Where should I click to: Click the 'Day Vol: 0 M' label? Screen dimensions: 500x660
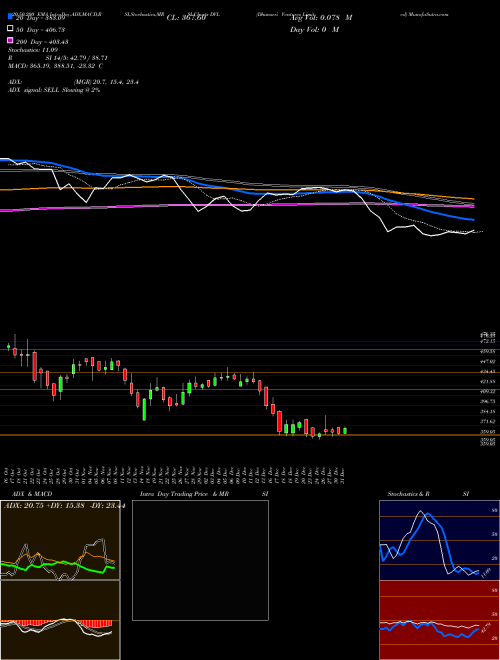[x=314, y=30]
